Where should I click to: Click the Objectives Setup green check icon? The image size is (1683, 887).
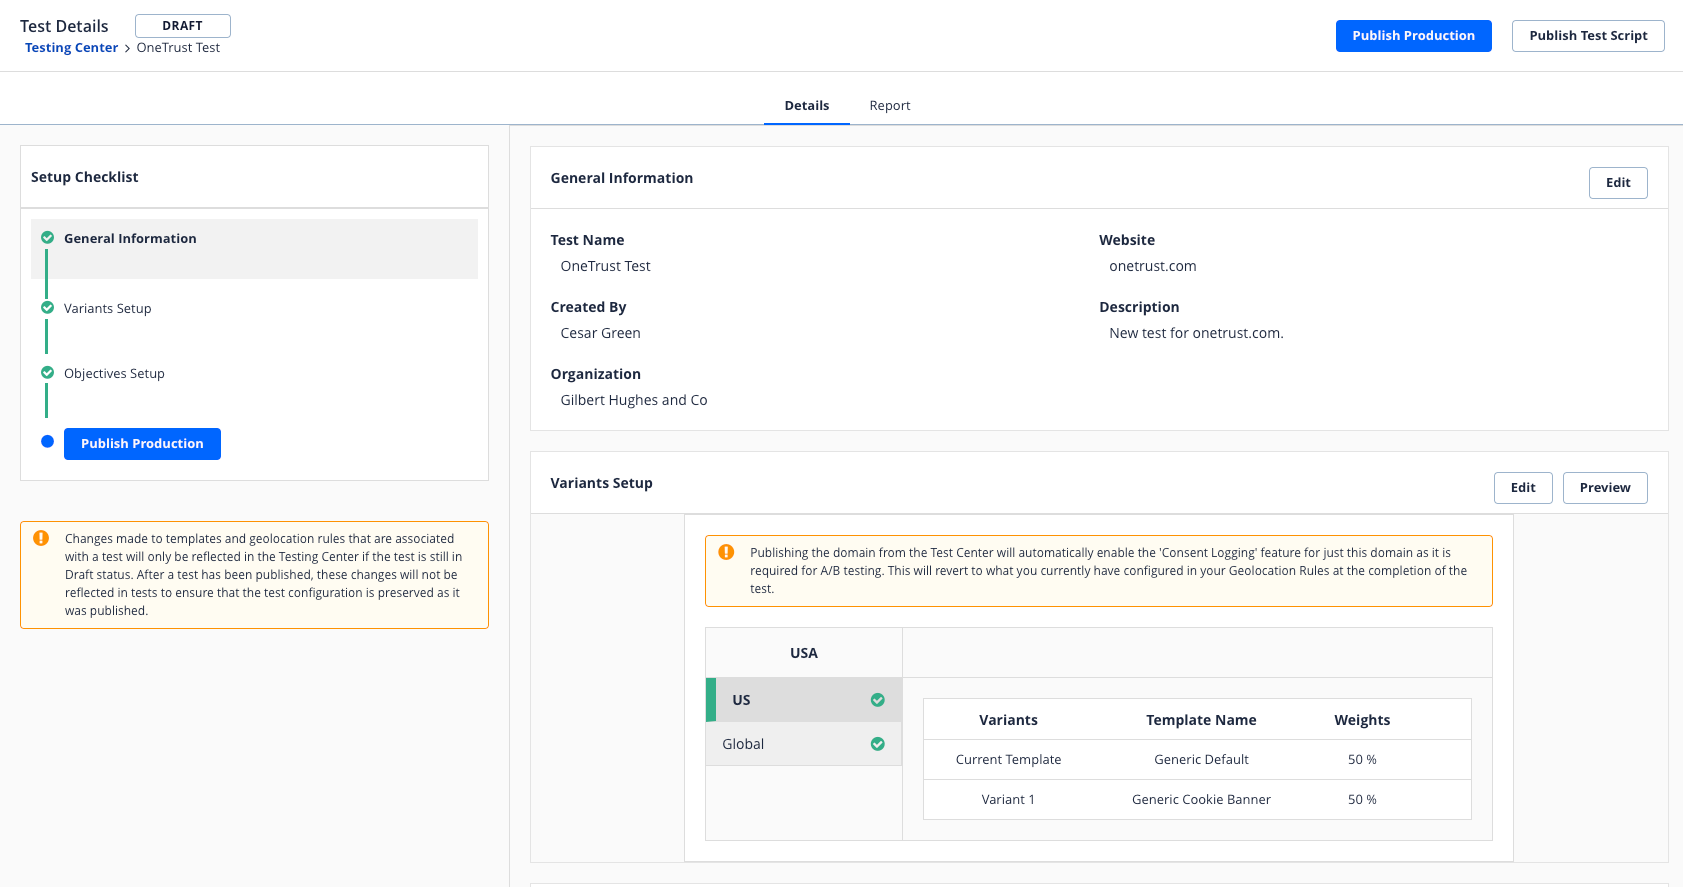pyautogui.click(x=47, y=373)
